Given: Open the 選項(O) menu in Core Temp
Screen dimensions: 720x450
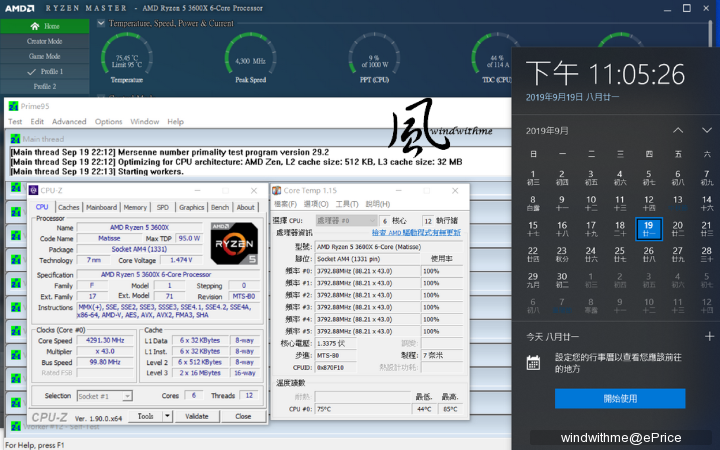Looking at the screenshot, I should click(316, 204).
